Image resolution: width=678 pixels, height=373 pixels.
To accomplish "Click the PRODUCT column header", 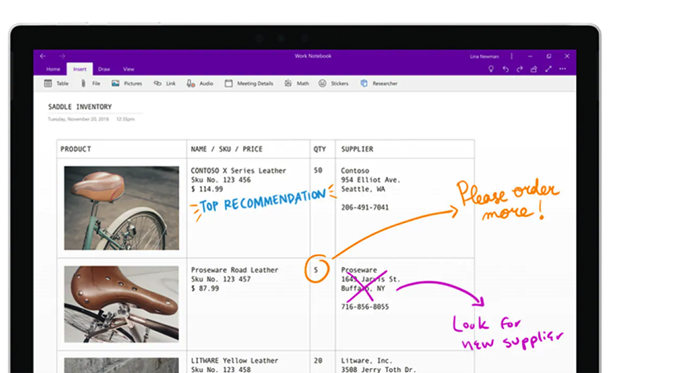I will (x=76, y=149).
